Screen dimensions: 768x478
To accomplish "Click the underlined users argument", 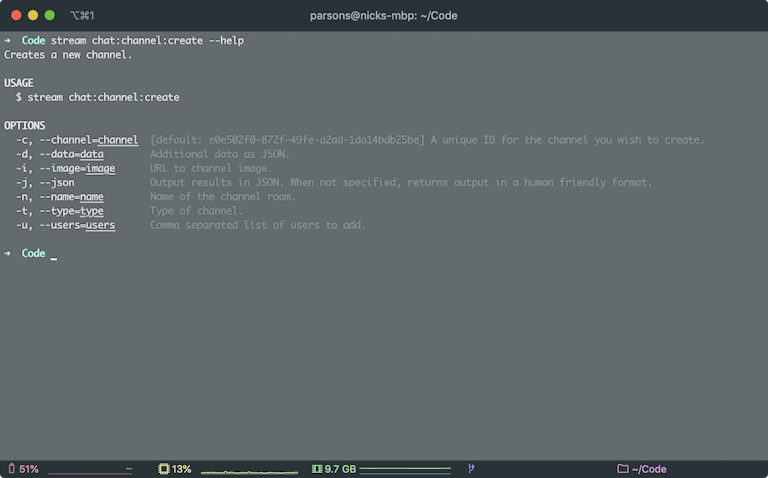I will coord(100,225).
